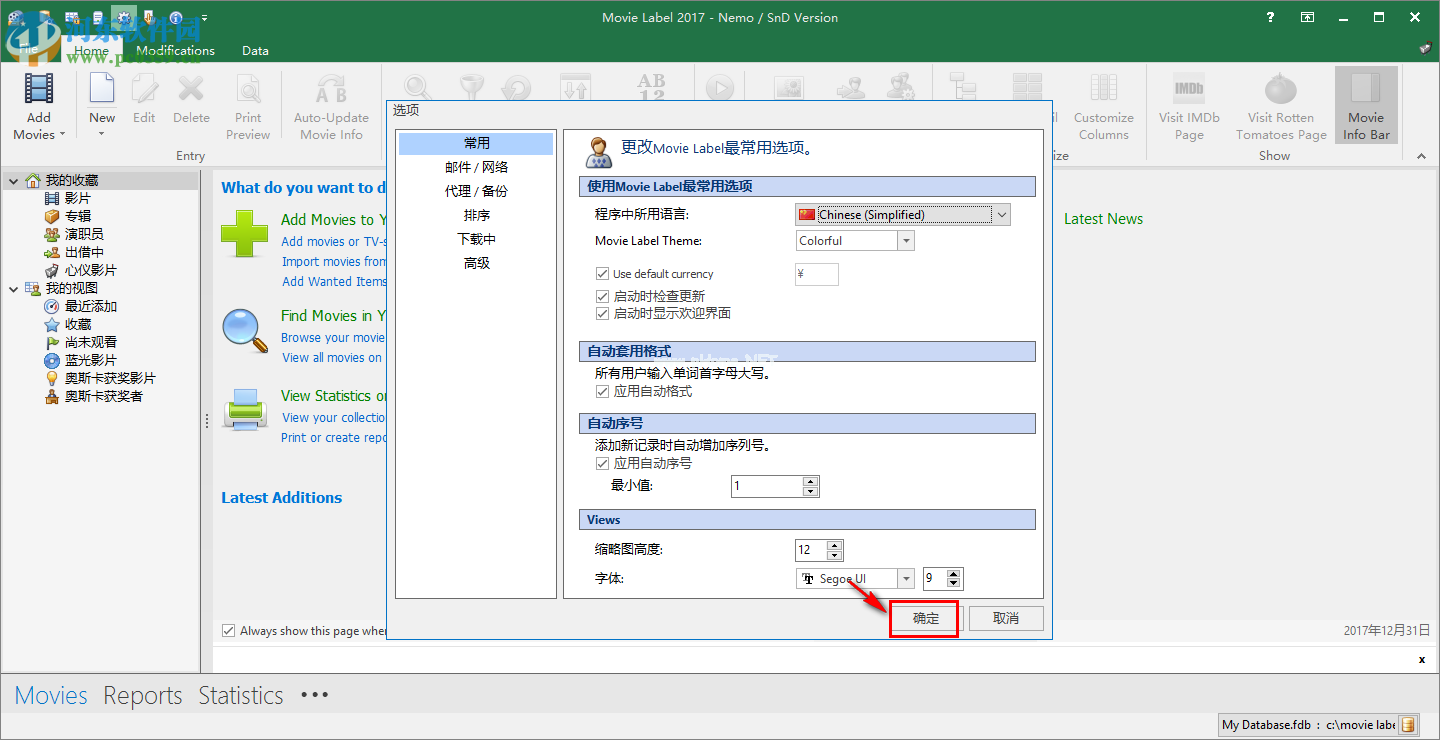Increase the 最小值 spinner value
Image resolution: width=1440 pixels, height=740 pixels.
pyautogui.click(x=811, y=482)
